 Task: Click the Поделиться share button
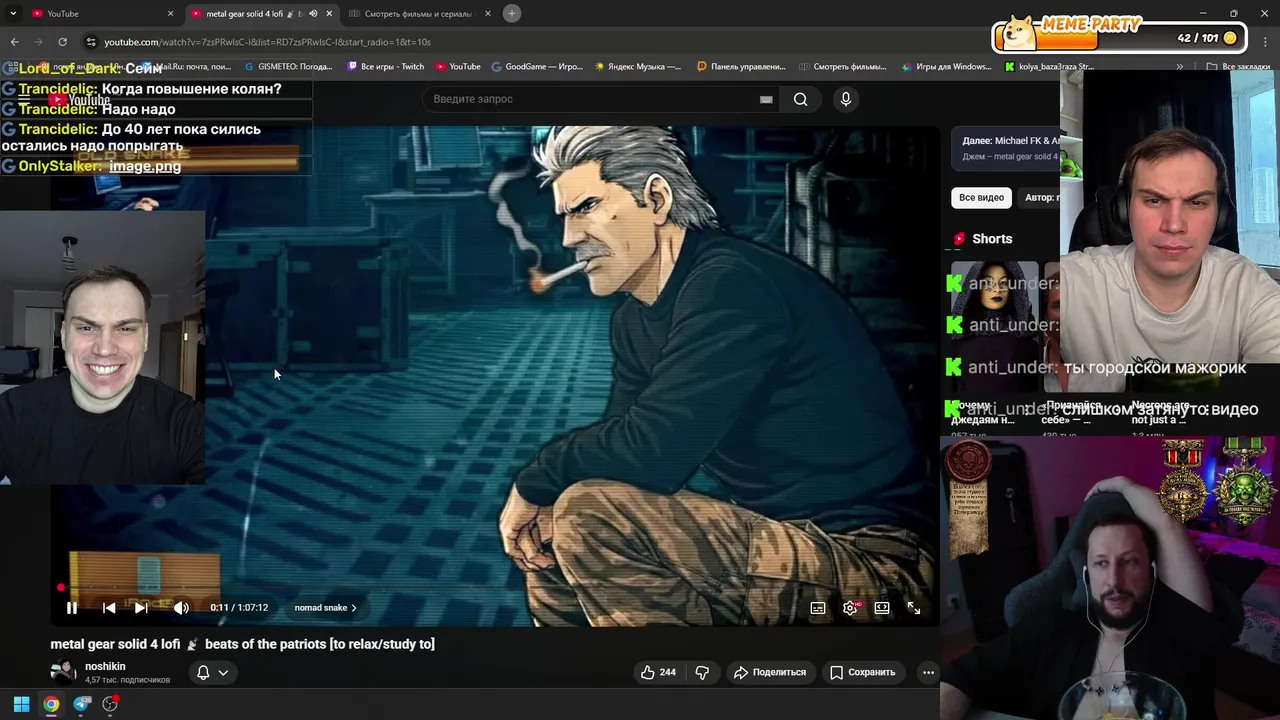coord(769,672)
